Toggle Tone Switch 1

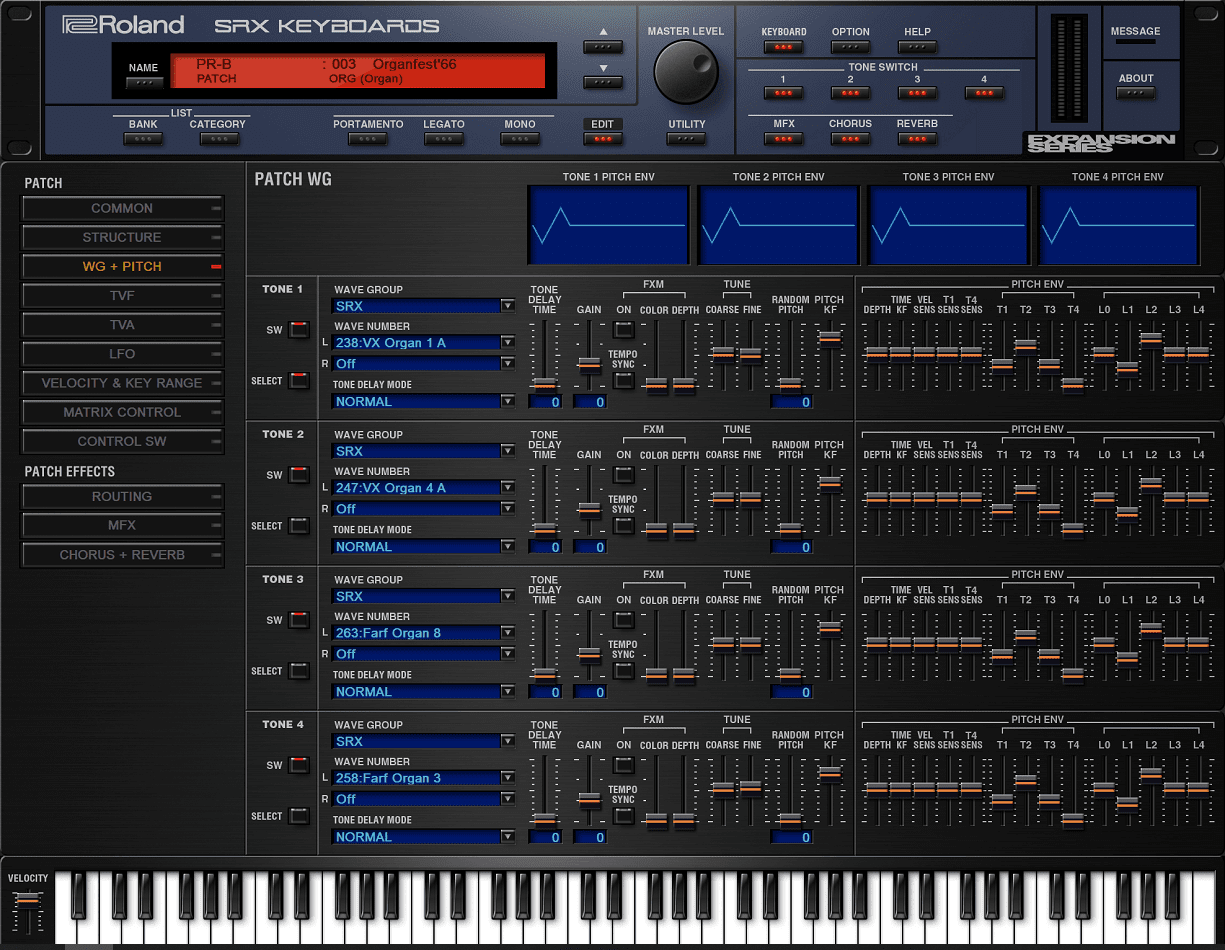click(783, 93)
